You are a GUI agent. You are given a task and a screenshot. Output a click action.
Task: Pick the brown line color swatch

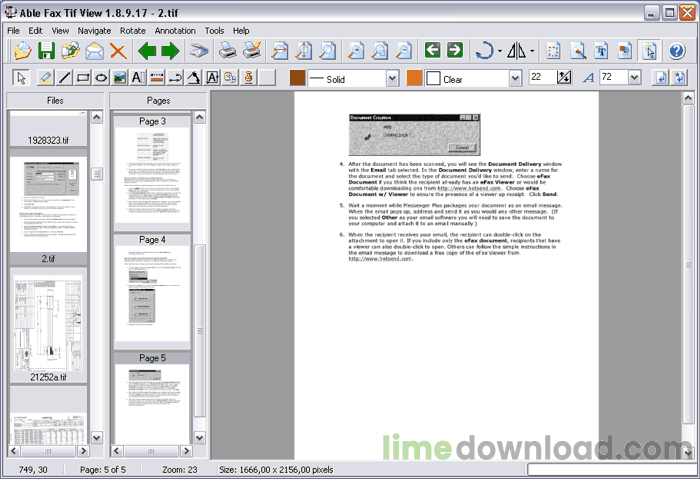coord(297,78)
